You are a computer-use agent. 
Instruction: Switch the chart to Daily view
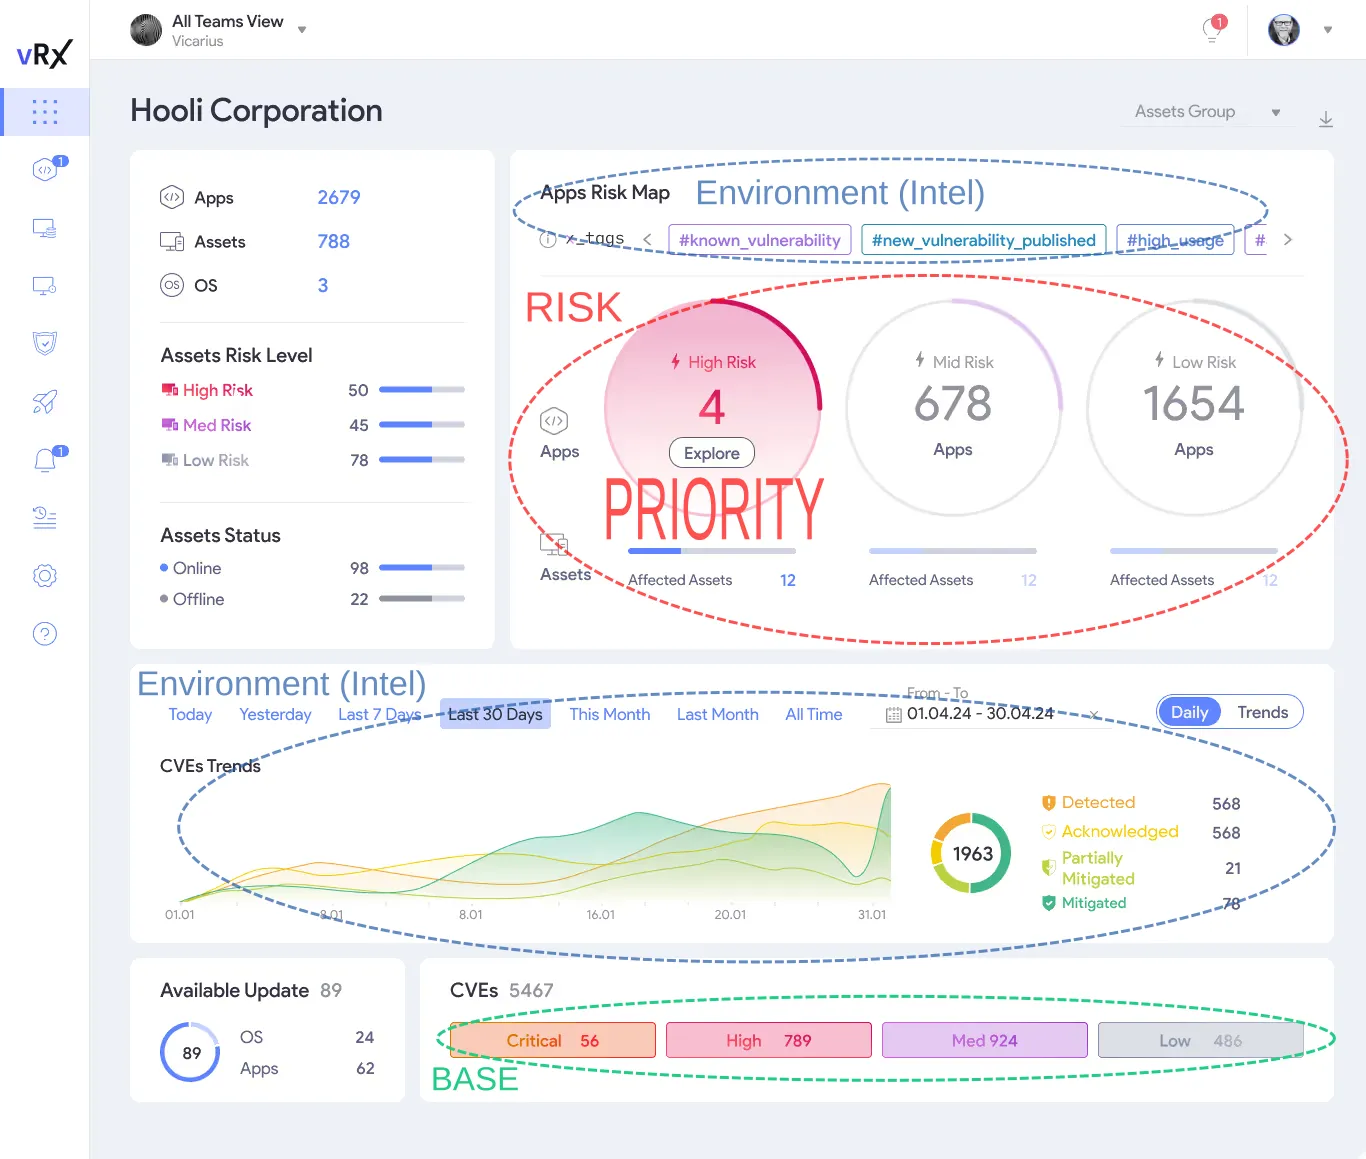point(1190,712)
